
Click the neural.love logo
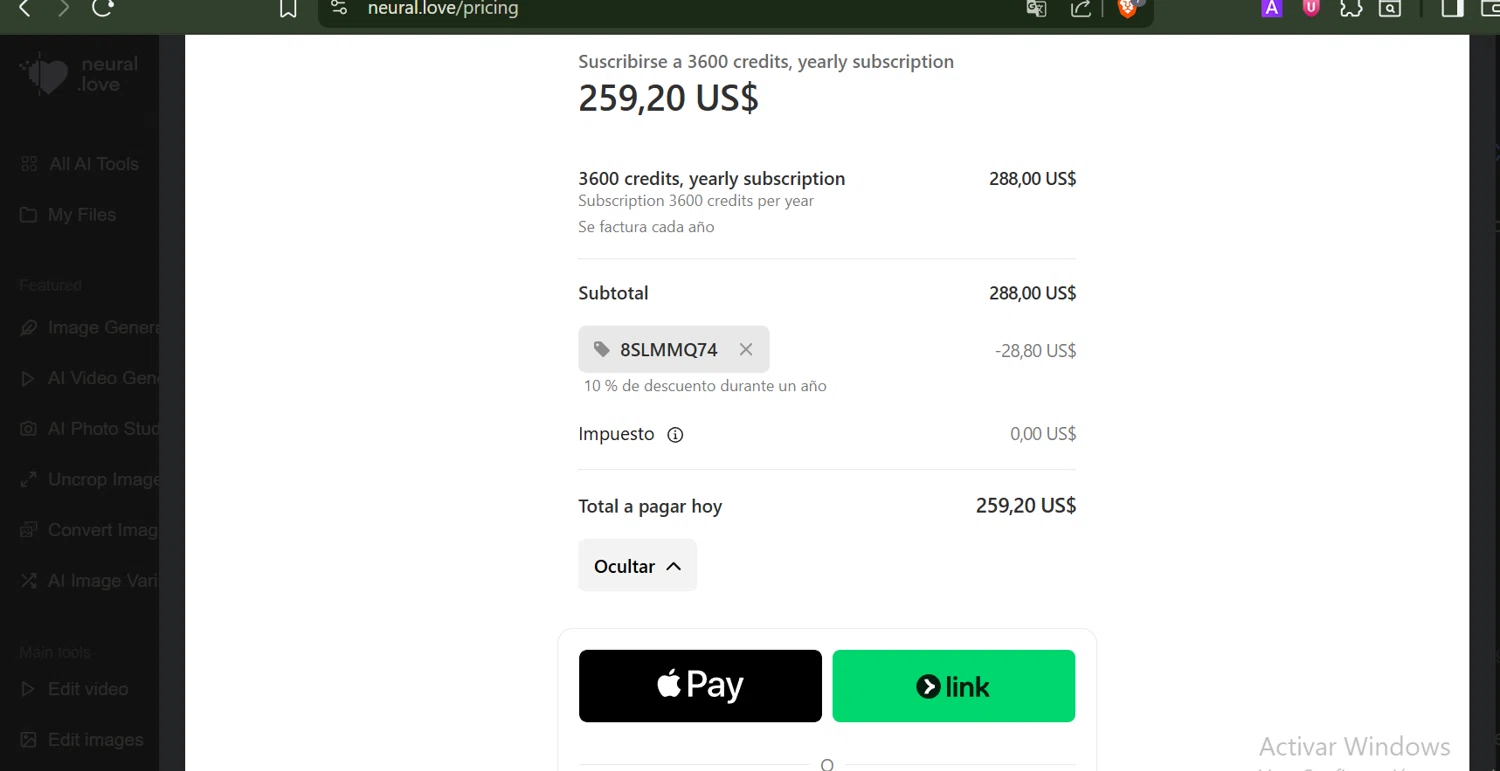click(79, 75)
